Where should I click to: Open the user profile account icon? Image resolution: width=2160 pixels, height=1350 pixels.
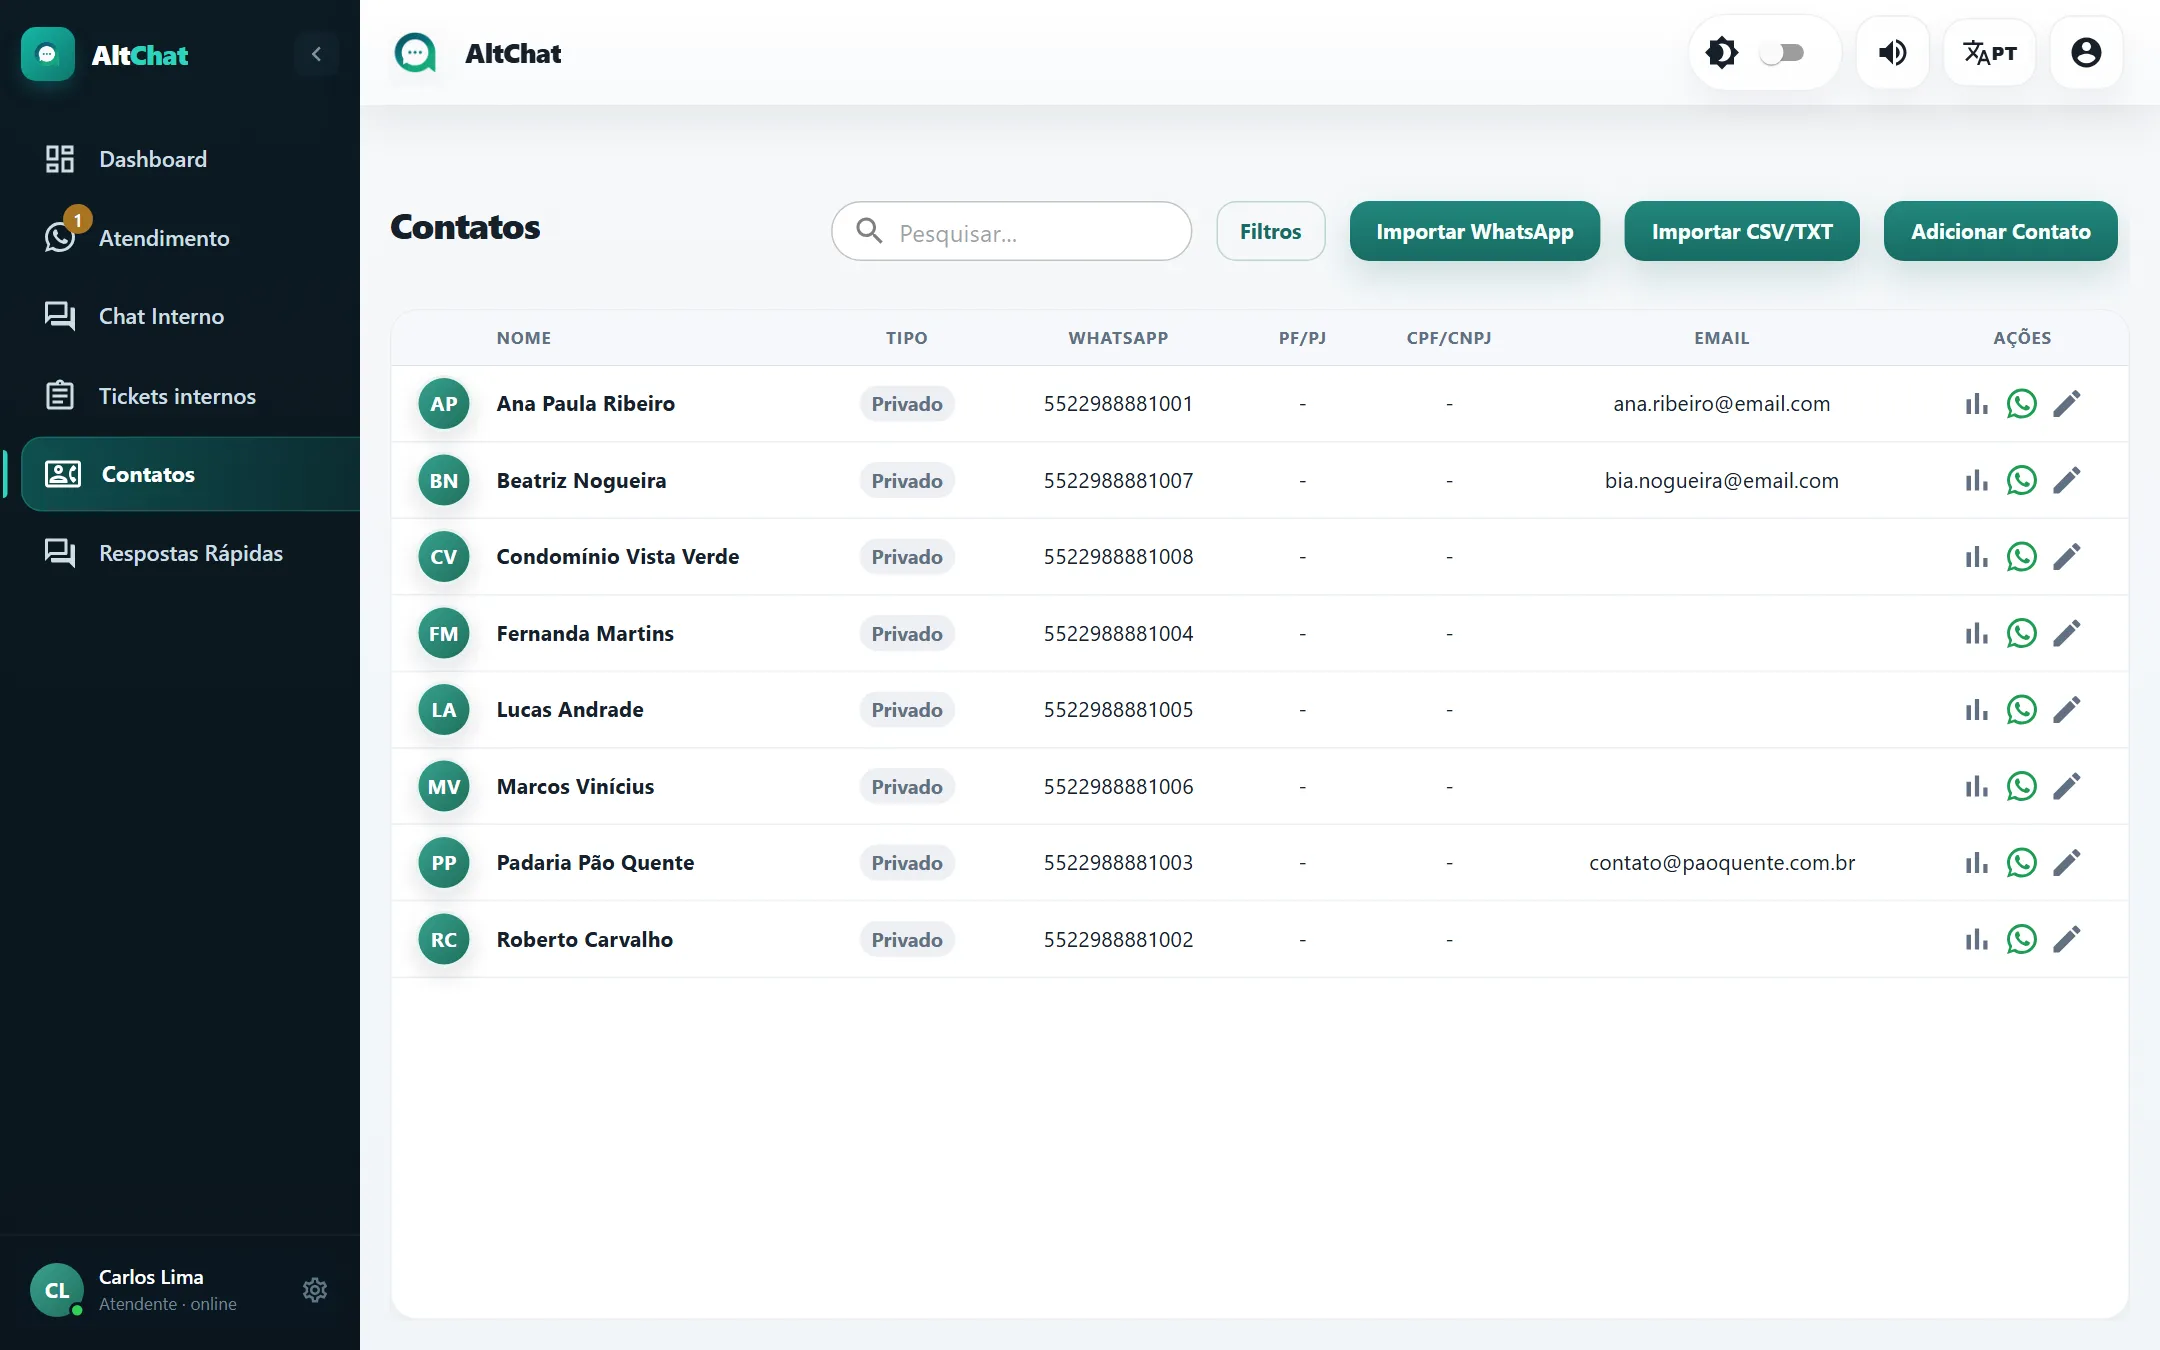(x=2086, y=53)
